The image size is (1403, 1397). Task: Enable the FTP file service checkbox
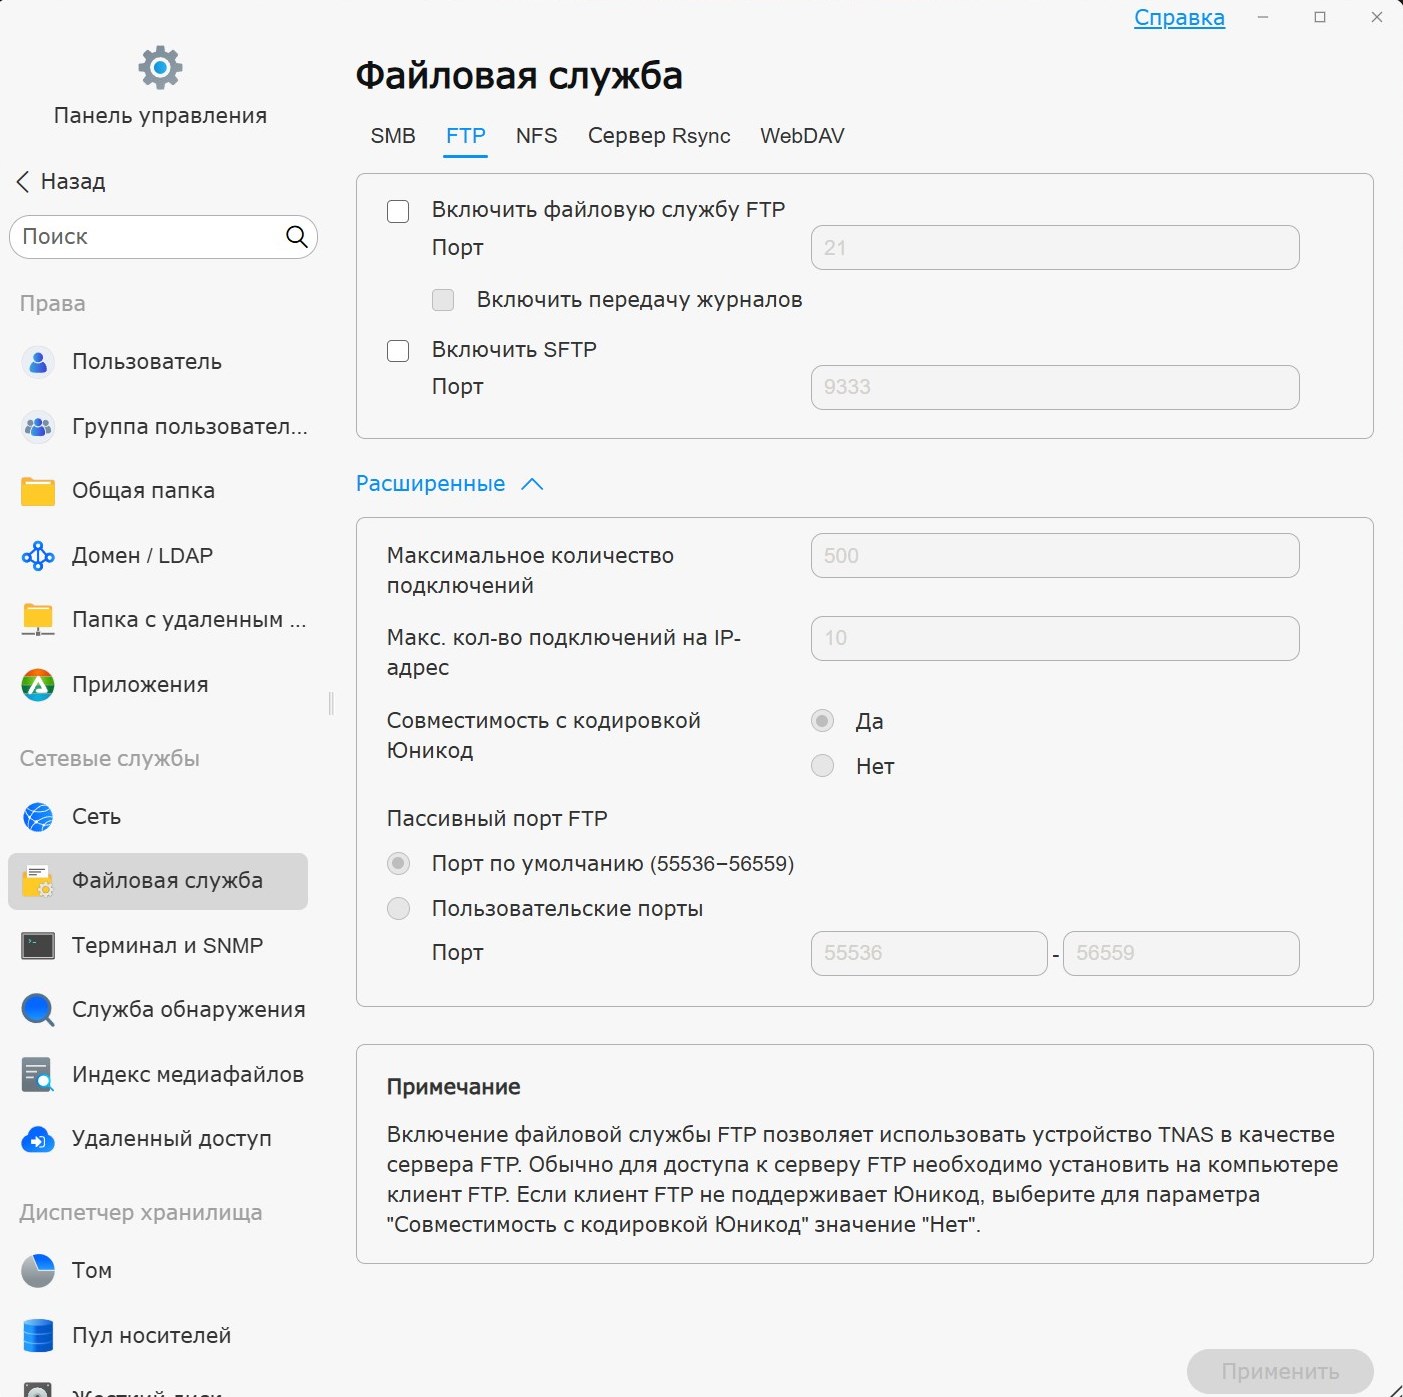click(x=398, y=211)
